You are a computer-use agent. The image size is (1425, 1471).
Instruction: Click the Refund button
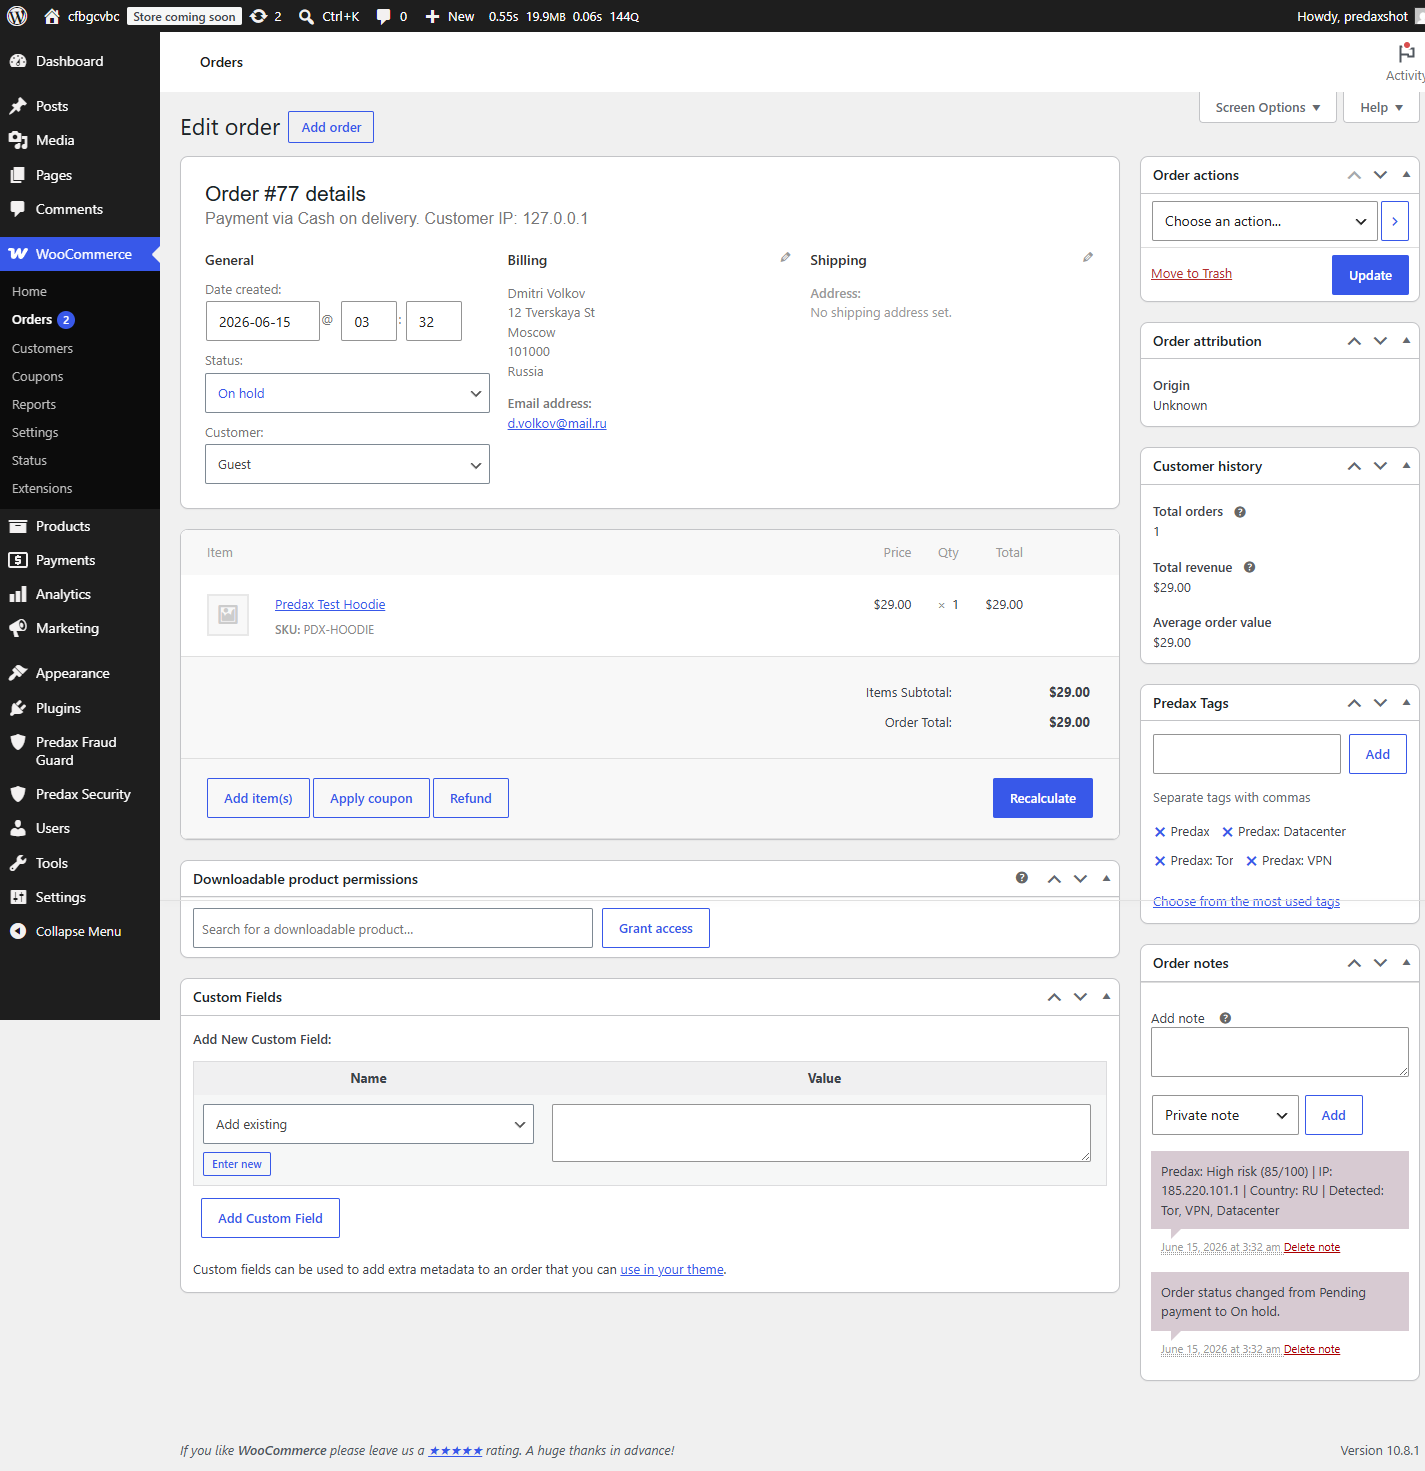471,798
